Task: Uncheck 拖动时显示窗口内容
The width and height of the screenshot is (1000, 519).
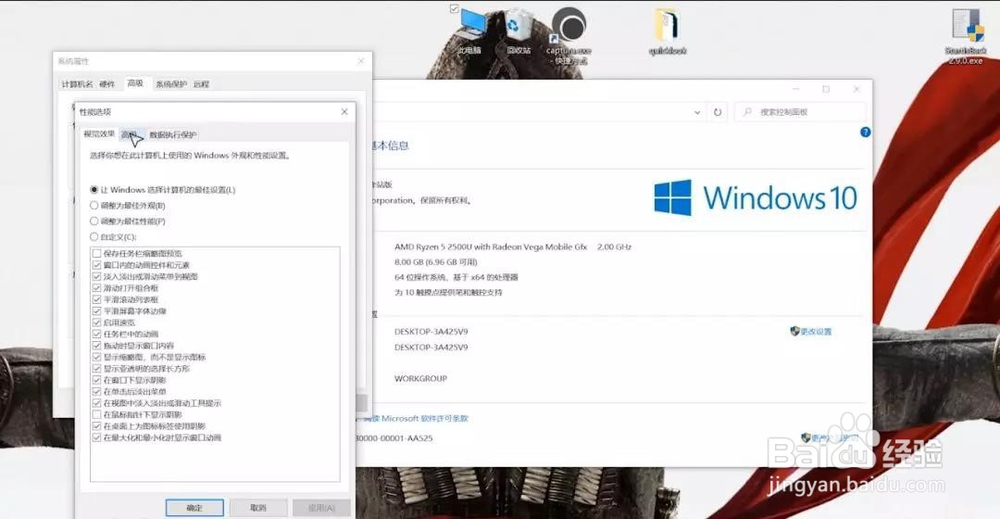Action: click(97, 346)
